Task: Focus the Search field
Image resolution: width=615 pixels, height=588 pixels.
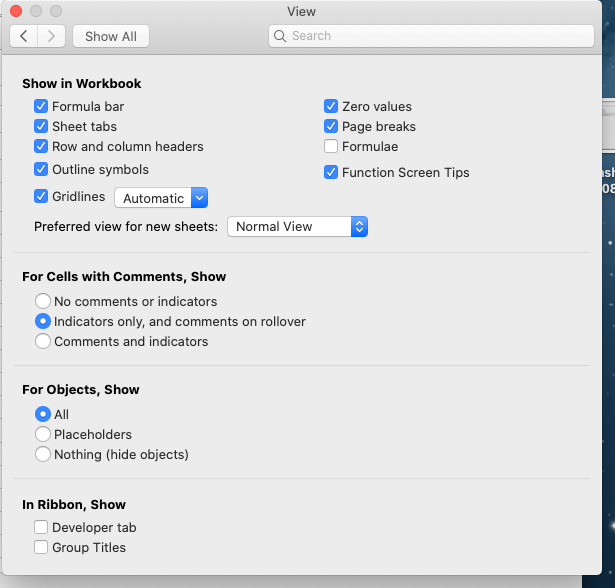Action: coord(431,36)
